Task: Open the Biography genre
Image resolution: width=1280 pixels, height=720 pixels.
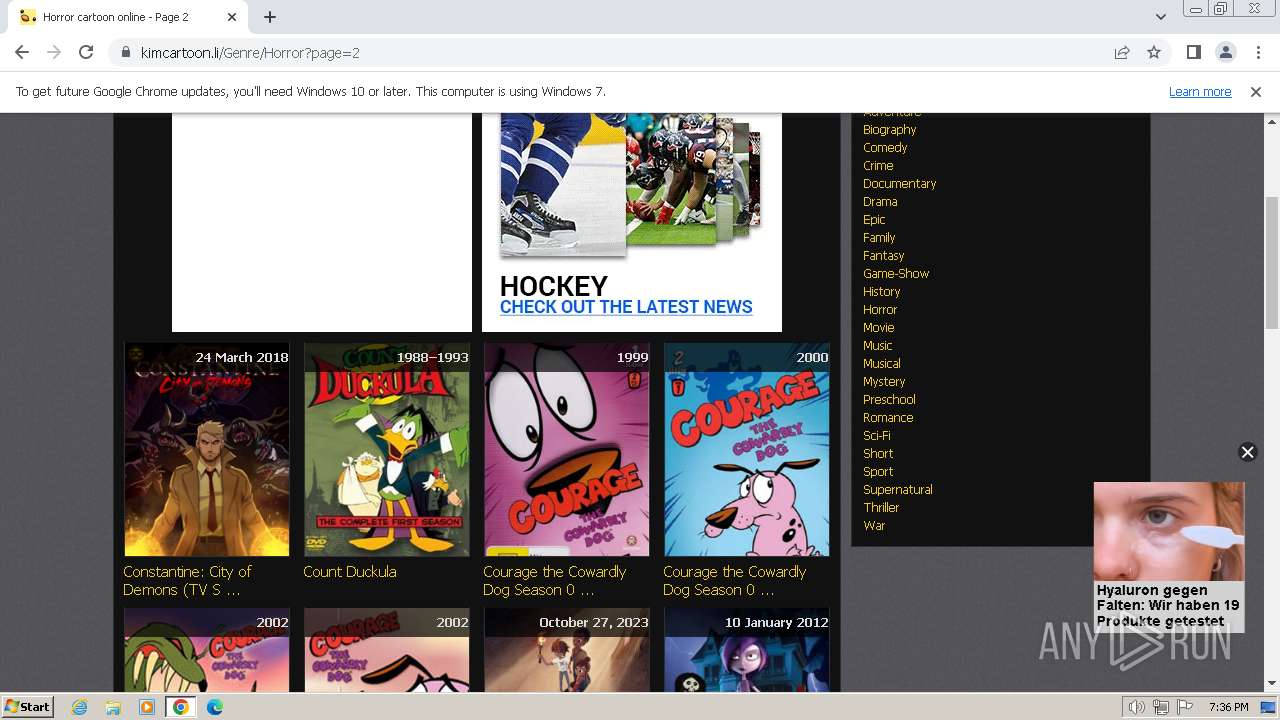Action: tap(889, 129)
